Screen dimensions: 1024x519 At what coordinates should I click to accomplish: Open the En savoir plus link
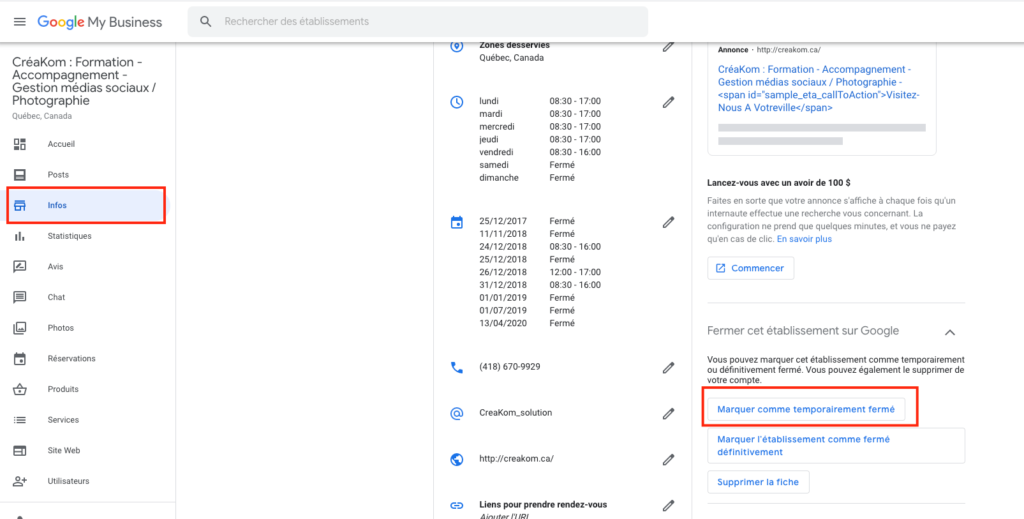[x=804, y=240]
